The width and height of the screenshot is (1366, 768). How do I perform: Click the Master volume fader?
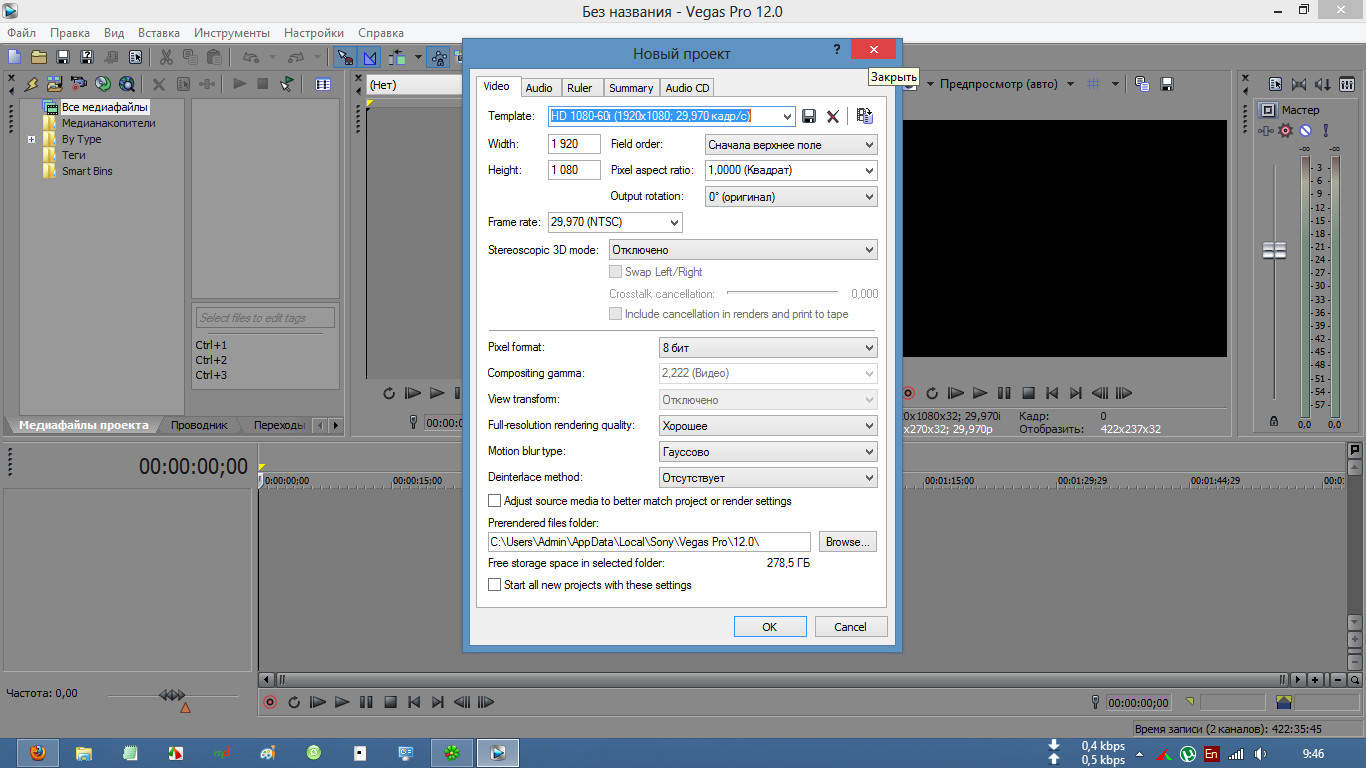click(x=1274, y=251)
